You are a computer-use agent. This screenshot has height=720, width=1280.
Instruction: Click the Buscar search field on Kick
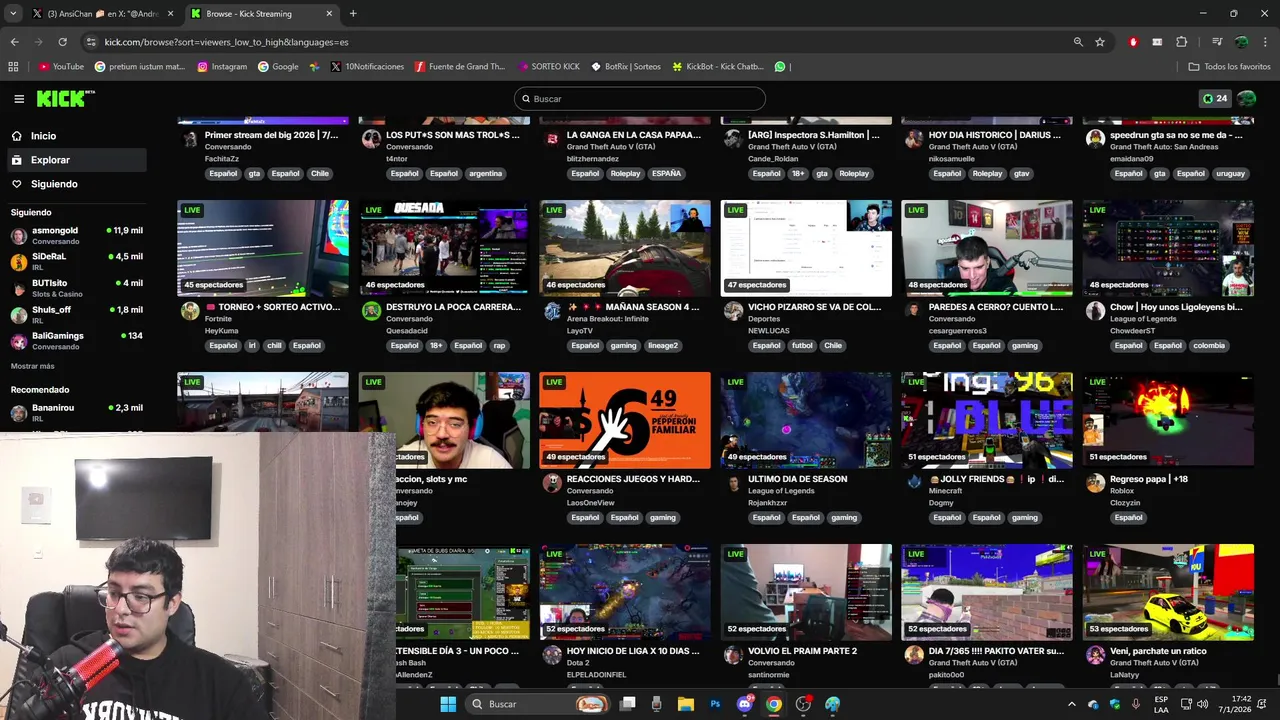click(640, 99)
